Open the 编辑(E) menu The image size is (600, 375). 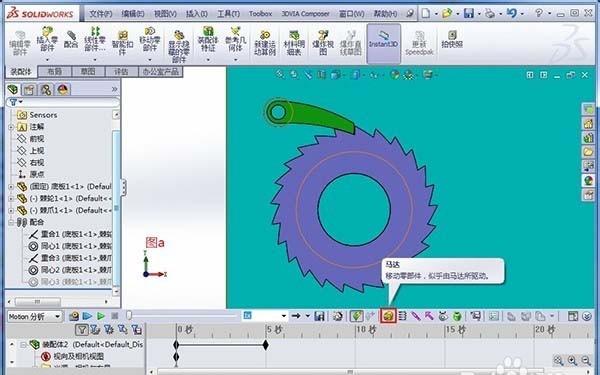pos(133,14)
